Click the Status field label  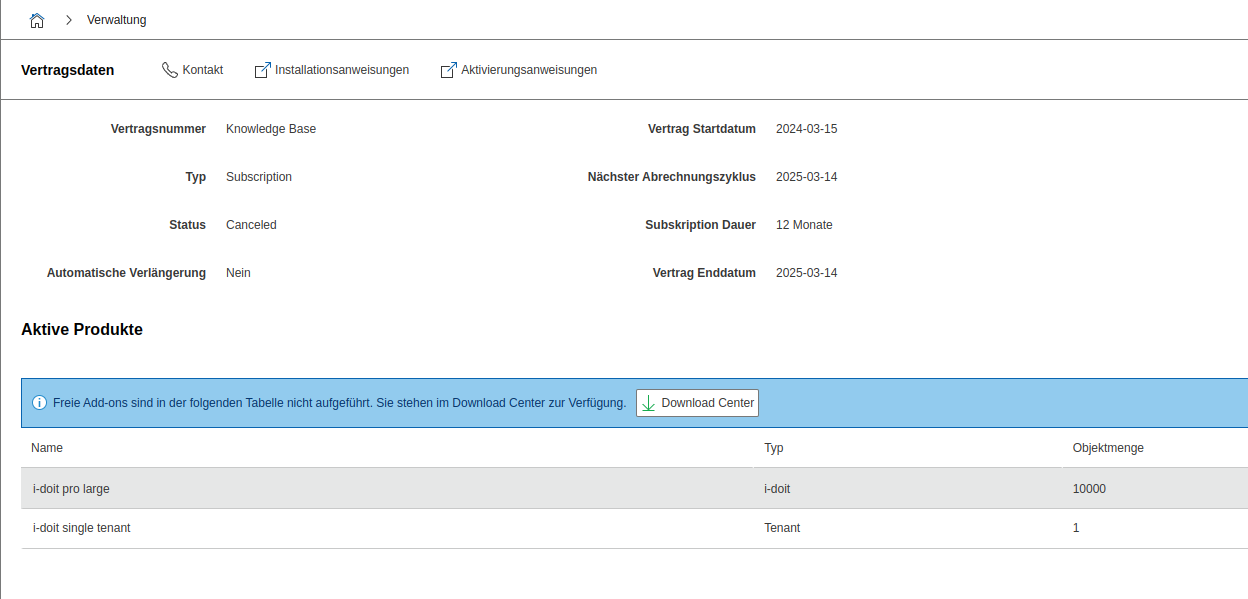[x=187, y=225]
